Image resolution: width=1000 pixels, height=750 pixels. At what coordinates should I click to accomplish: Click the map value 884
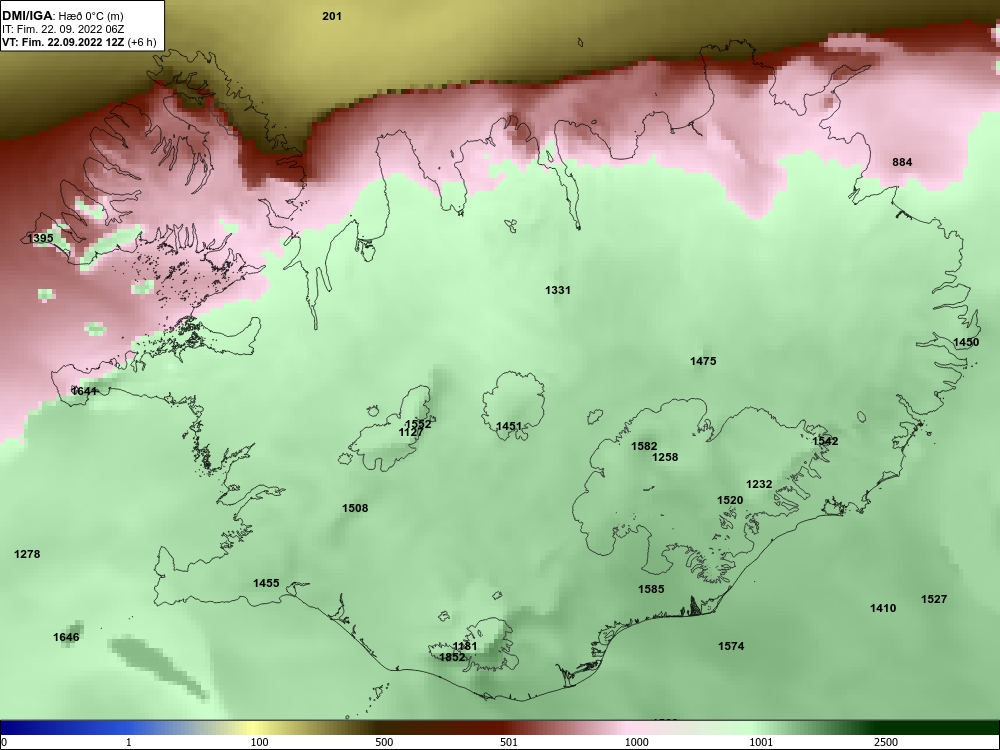tap(902, 162)
